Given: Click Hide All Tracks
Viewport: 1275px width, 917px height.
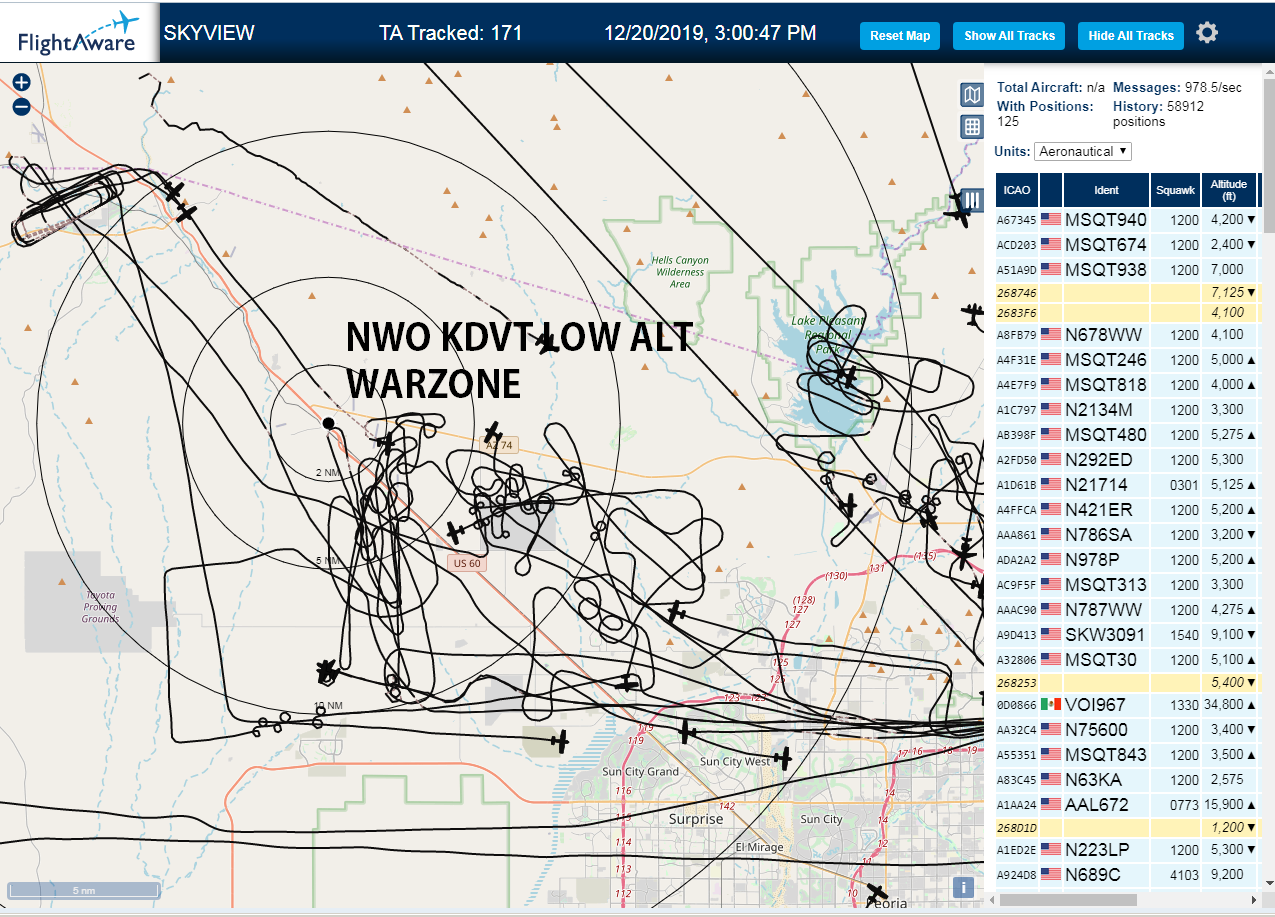Looking at the screenshot, I should (1131, 35).
